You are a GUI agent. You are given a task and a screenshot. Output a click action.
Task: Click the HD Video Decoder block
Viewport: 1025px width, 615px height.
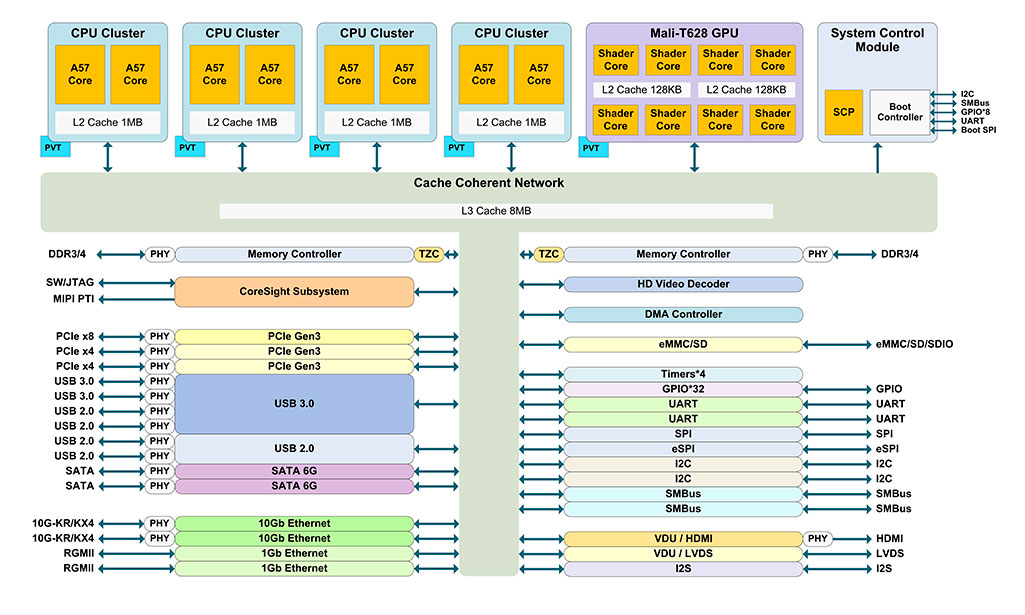(683, 284)
